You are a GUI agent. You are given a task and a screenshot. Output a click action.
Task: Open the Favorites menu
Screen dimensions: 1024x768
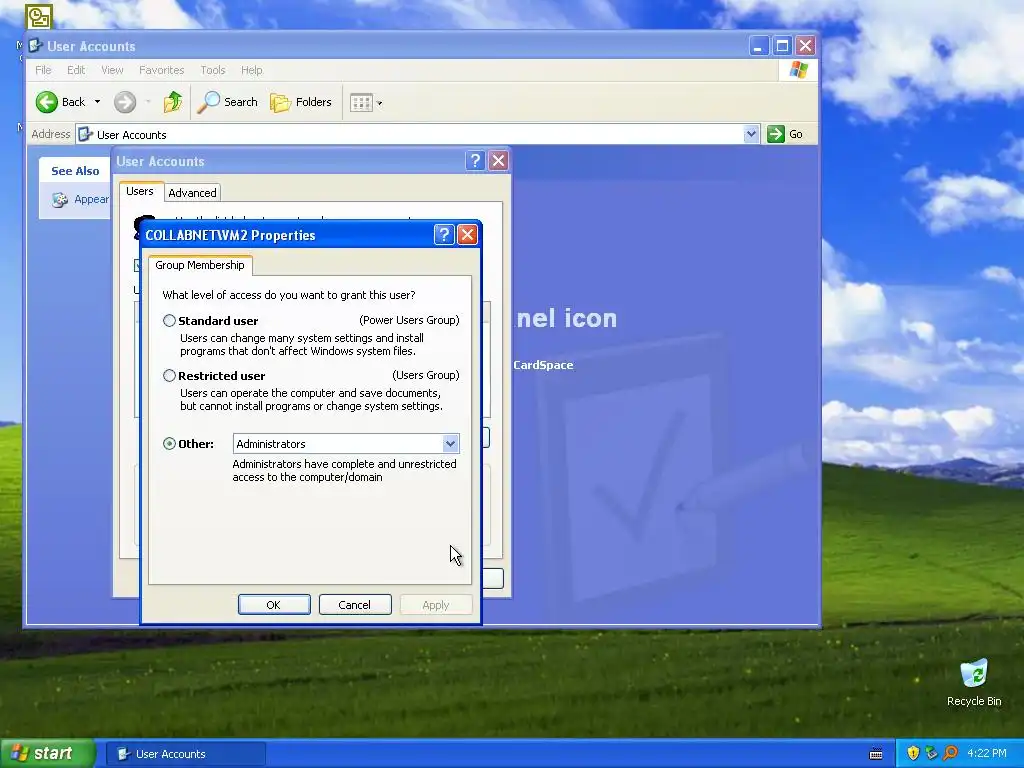pyautogui.click(x=161, y=70)
